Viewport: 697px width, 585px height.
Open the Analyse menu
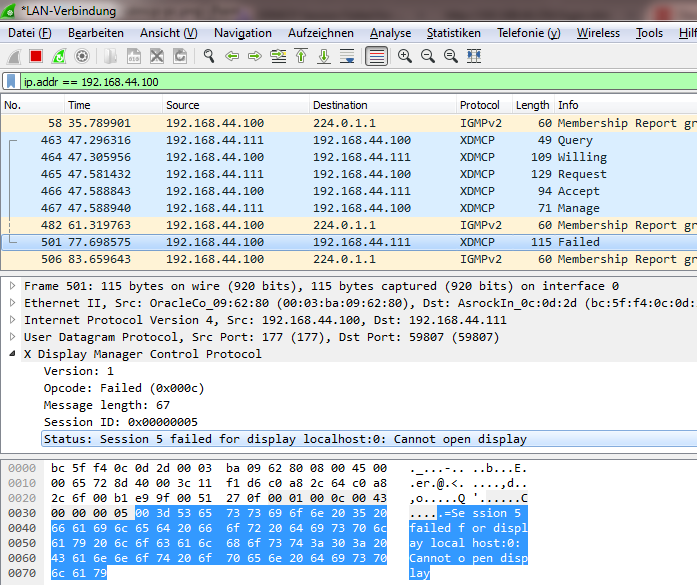390,33
